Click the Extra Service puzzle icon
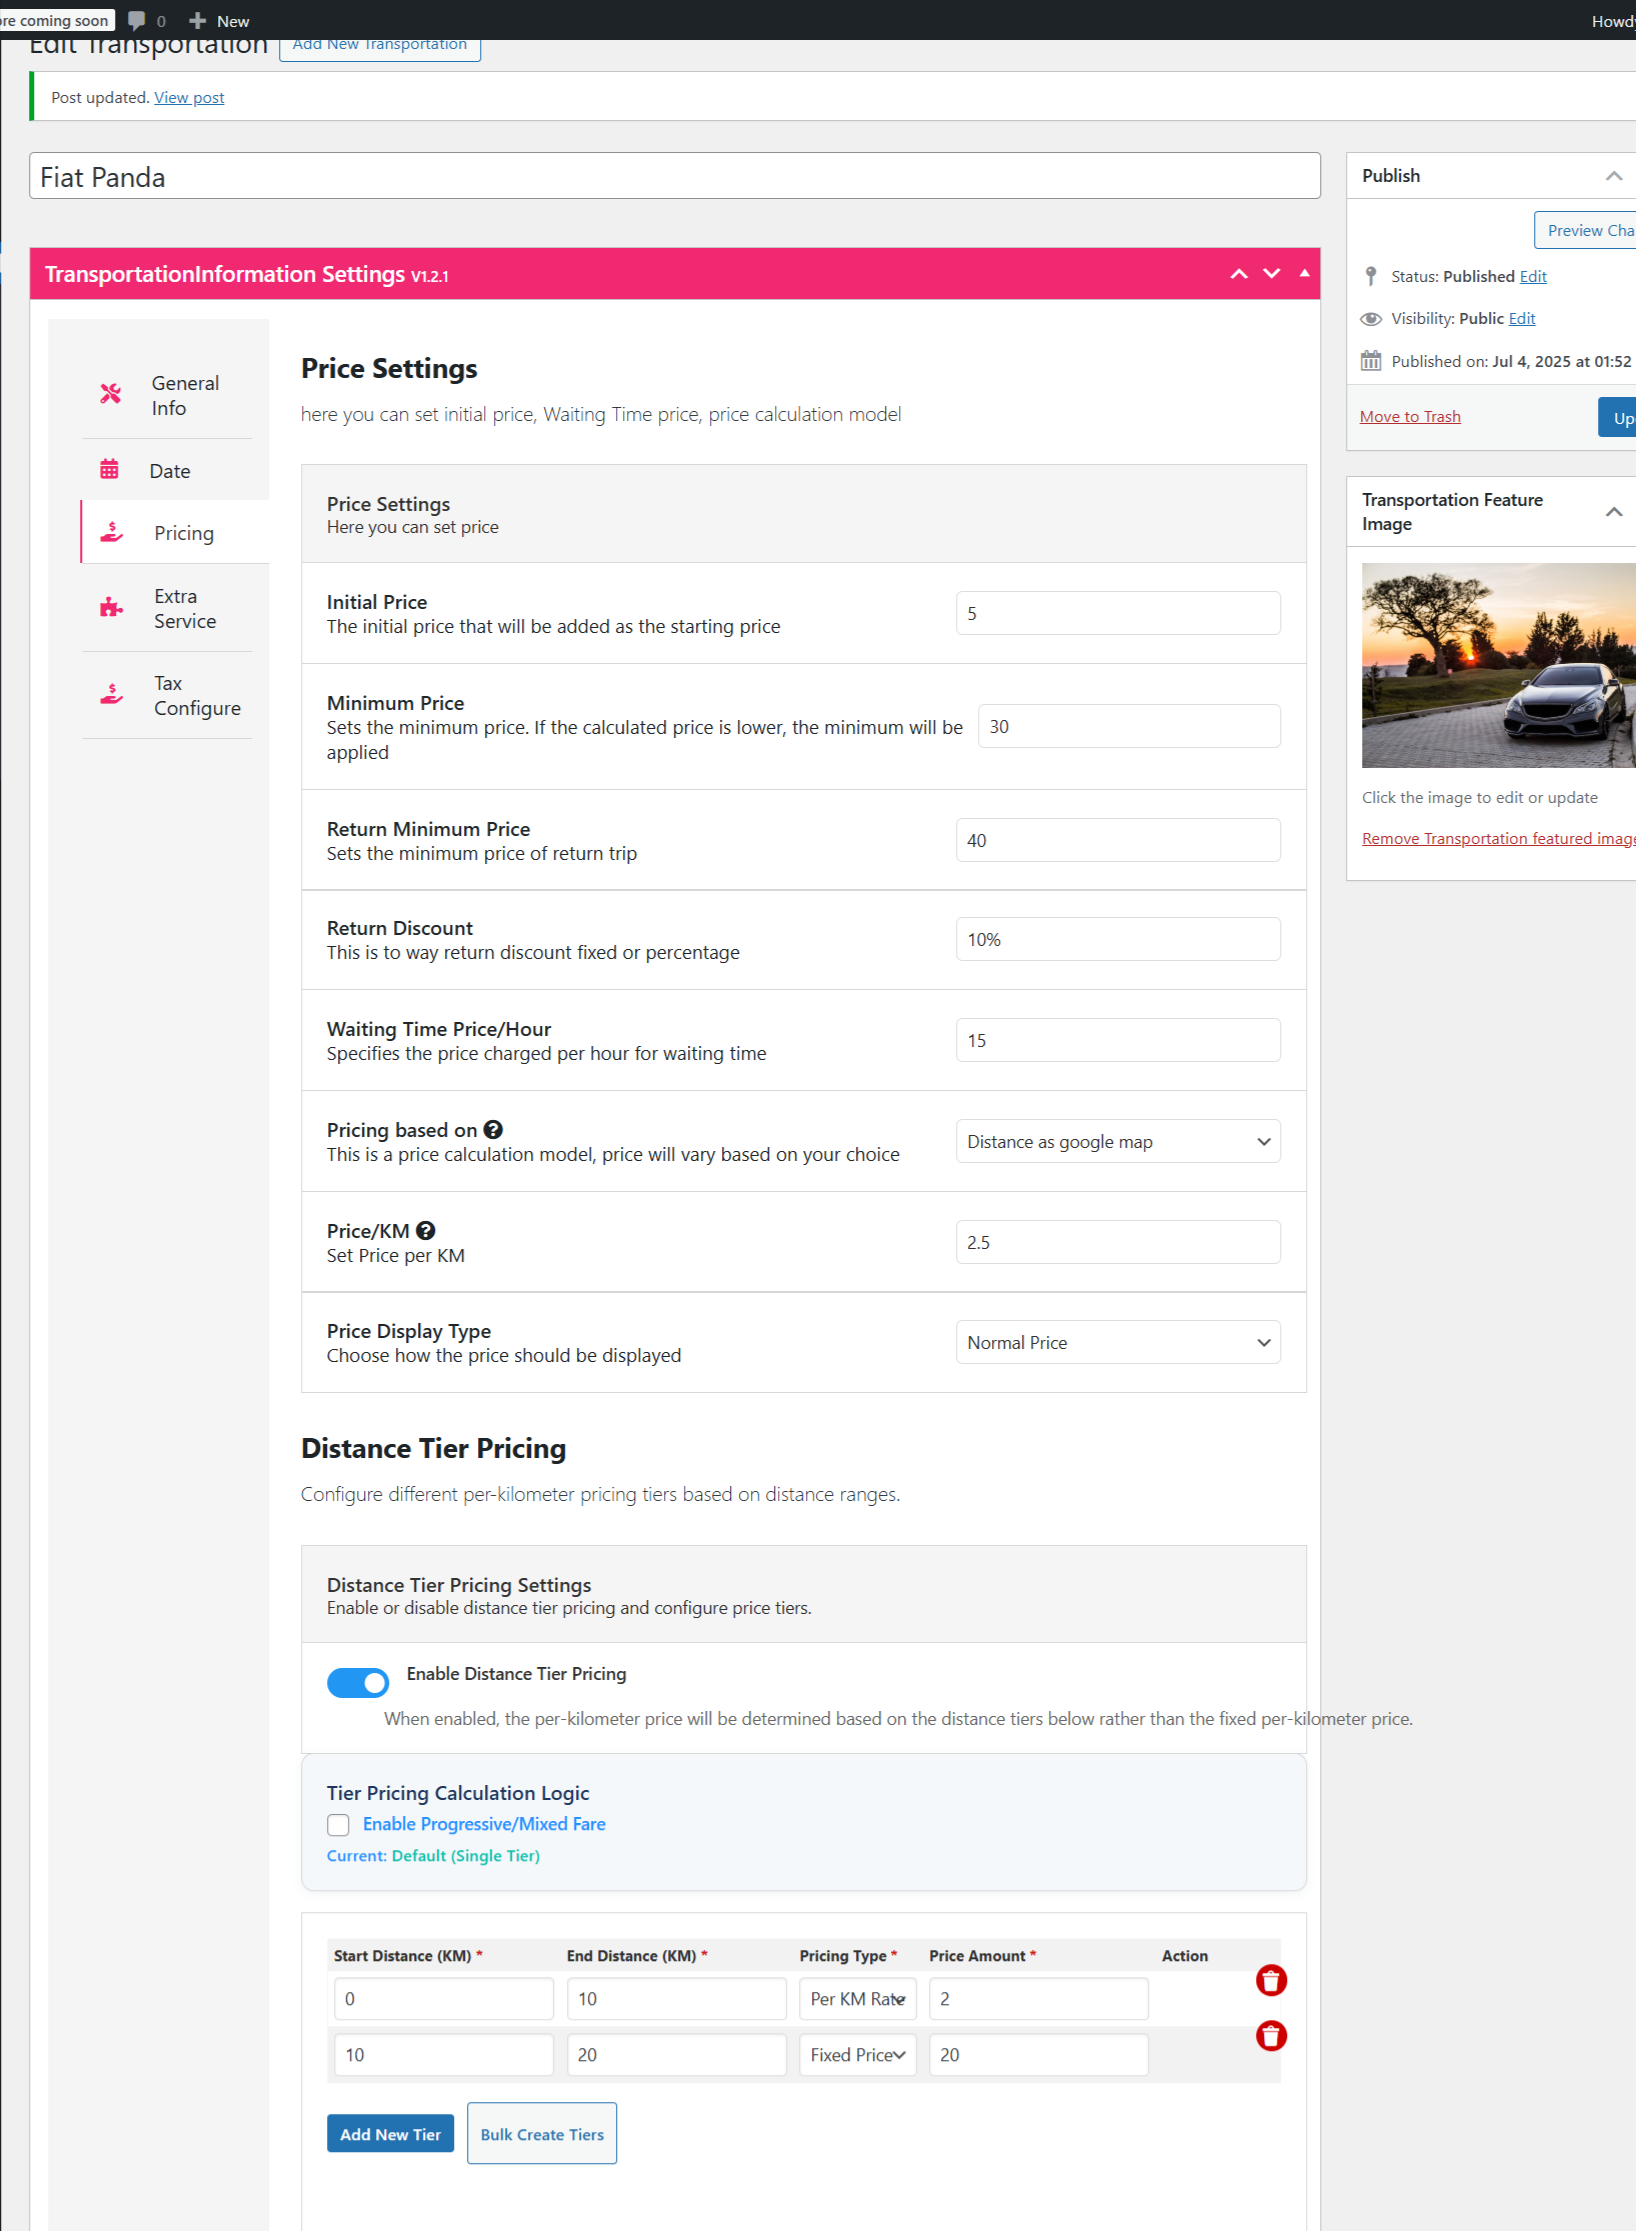The image size is (1636, 2231). [x=111, y=607]
